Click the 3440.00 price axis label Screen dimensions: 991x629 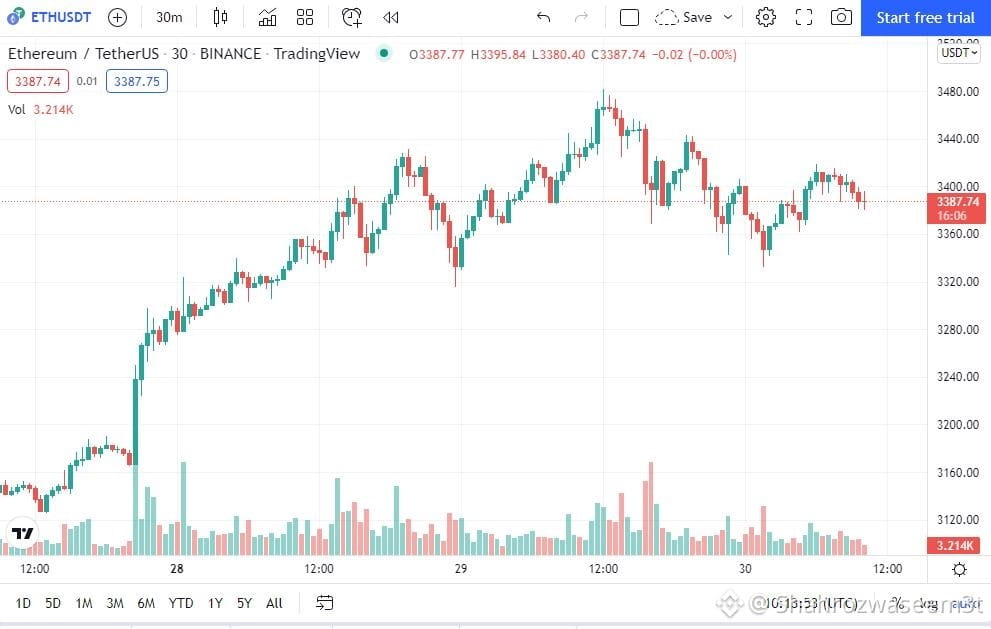click(958, 138)
